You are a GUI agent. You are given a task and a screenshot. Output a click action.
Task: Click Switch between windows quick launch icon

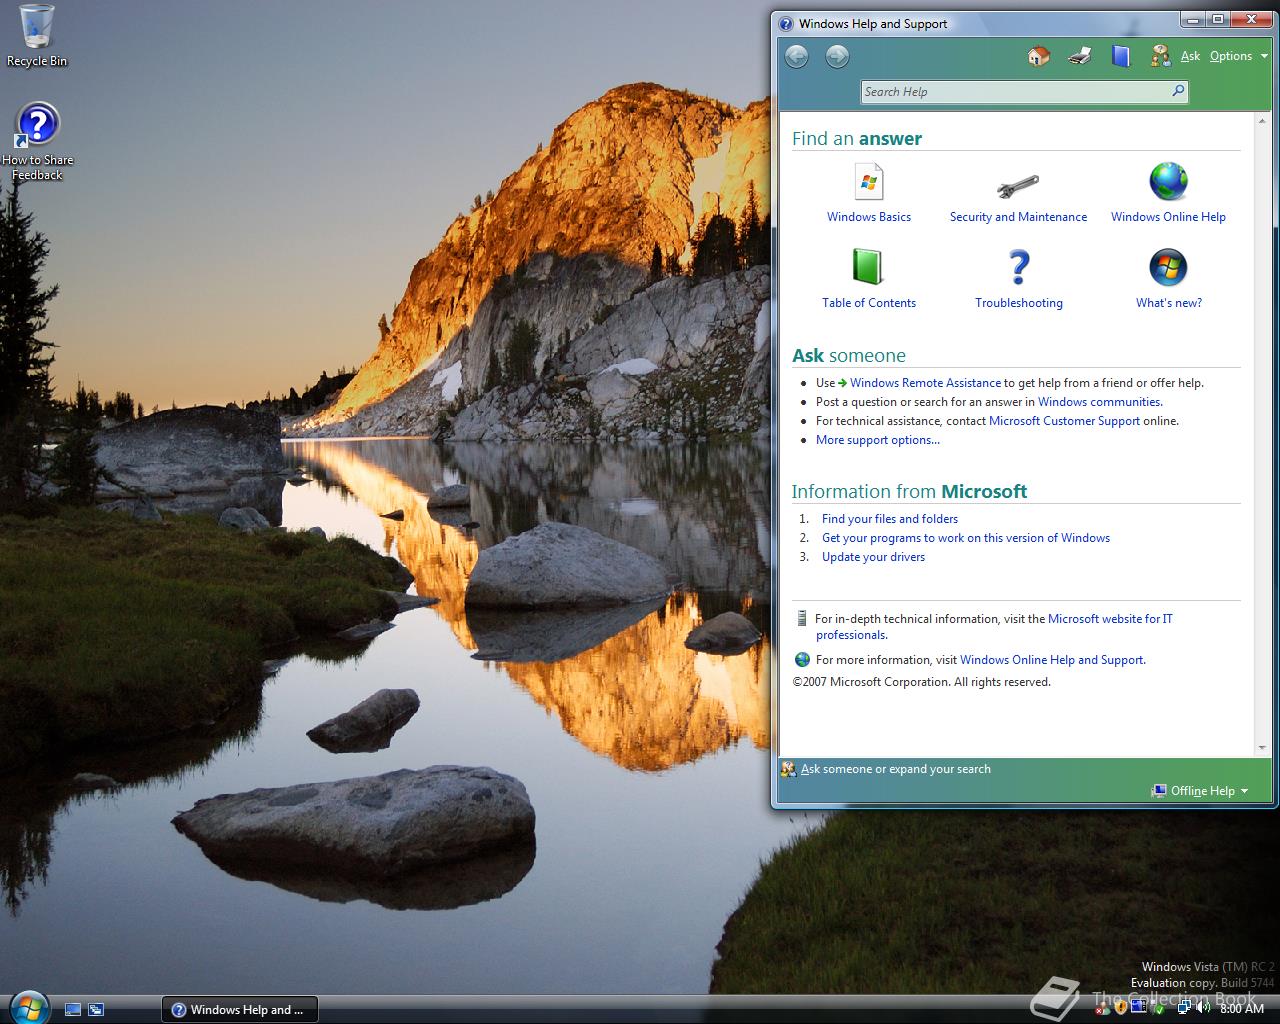point(96,1010)
